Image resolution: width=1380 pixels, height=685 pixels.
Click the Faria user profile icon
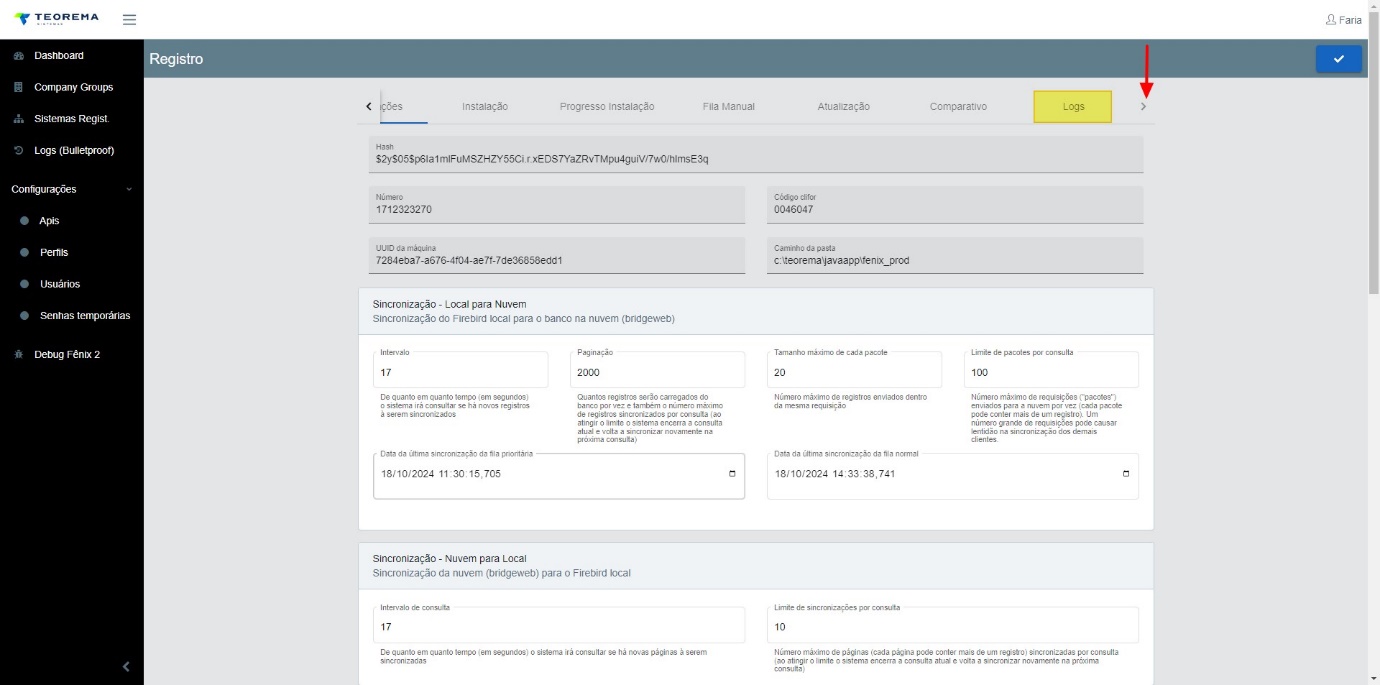1330,20
